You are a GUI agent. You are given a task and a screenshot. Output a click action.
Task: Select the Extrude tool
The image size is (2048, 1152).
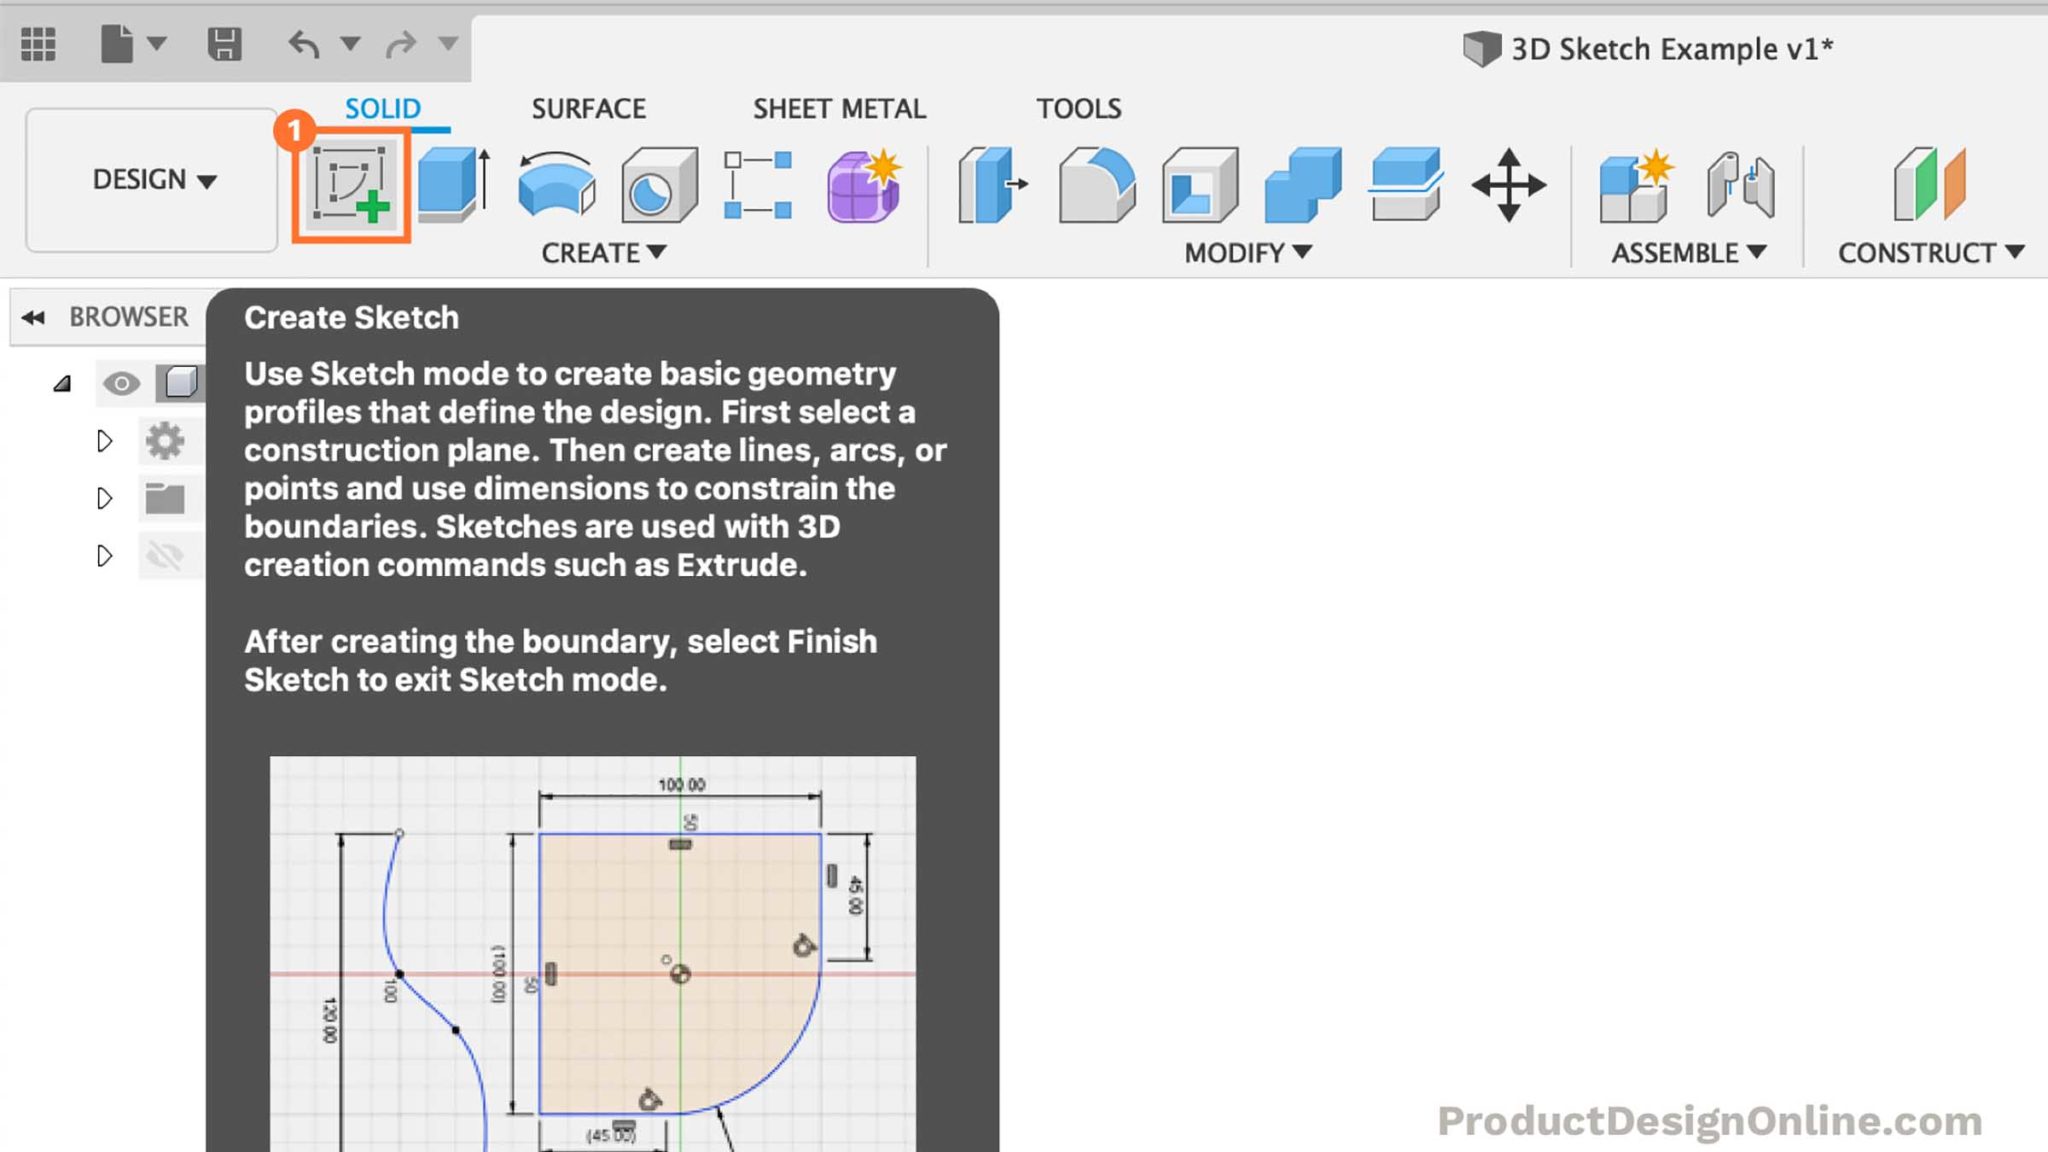pos(450,185)
